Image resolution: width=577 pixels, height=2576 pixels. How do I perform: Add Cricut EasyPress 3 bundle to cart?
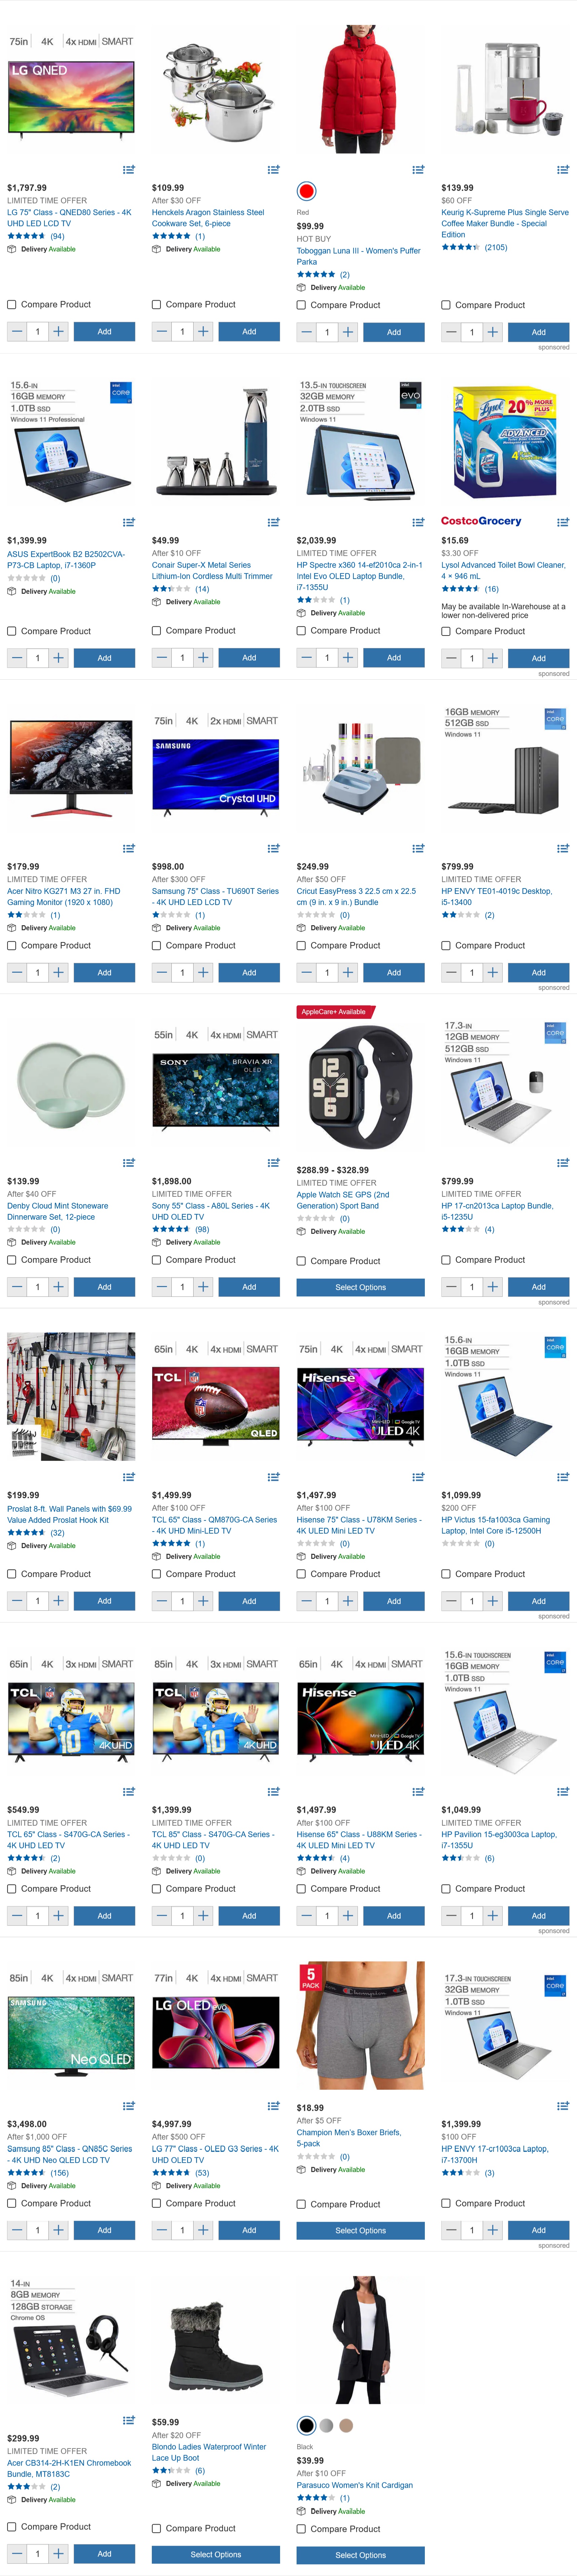click(x=394, y=972)
